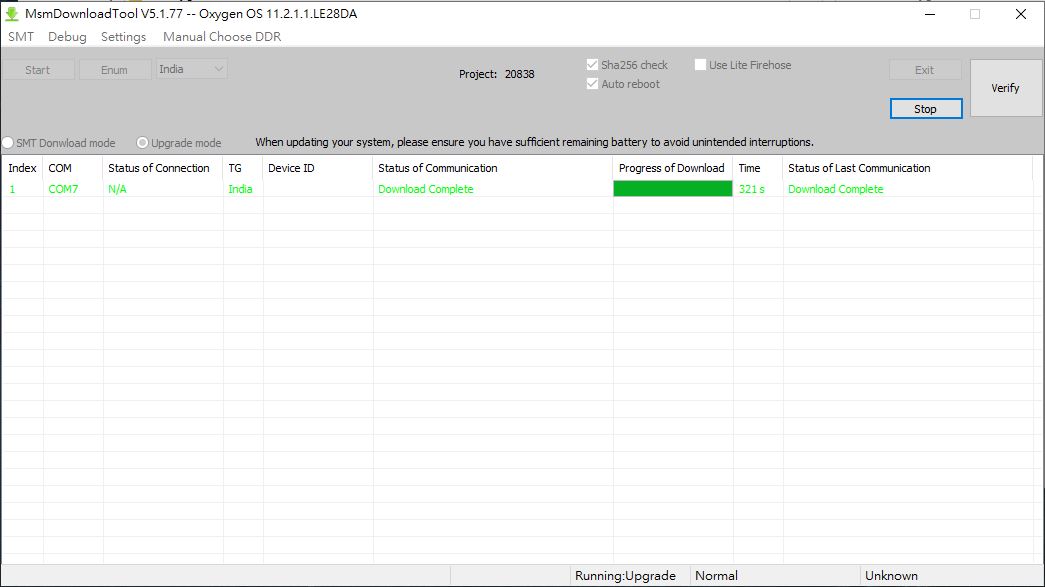Click Unknown in the status bar
Viewport: 1045px width, 587px height.
pos(891,576)
